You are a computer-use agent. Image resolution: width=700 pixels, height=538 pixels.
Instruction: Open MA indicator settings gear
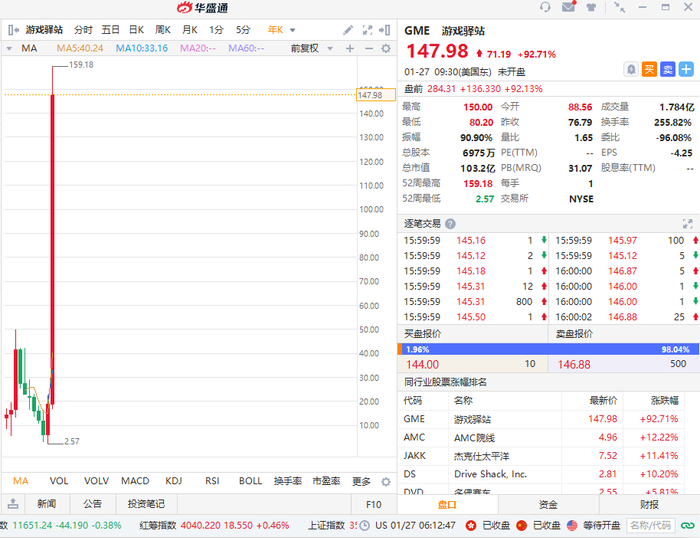(386, 48)
